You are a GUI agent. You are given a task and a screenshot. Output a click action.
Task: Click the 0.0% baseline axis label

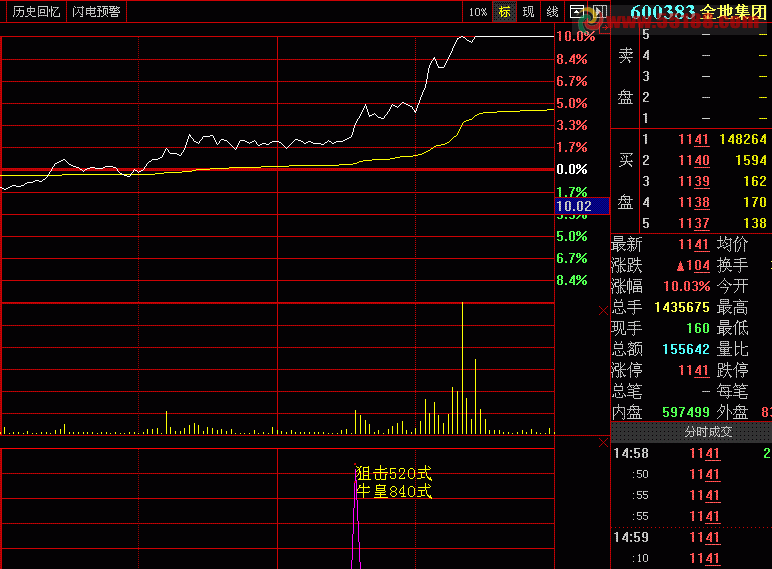pos(572,169)
